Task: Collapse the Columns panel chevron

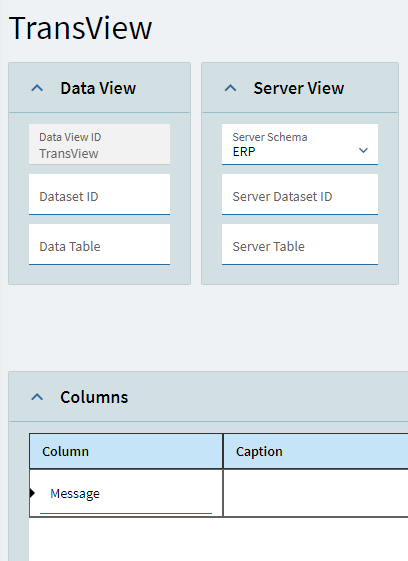Action: (x=37, y=397)
